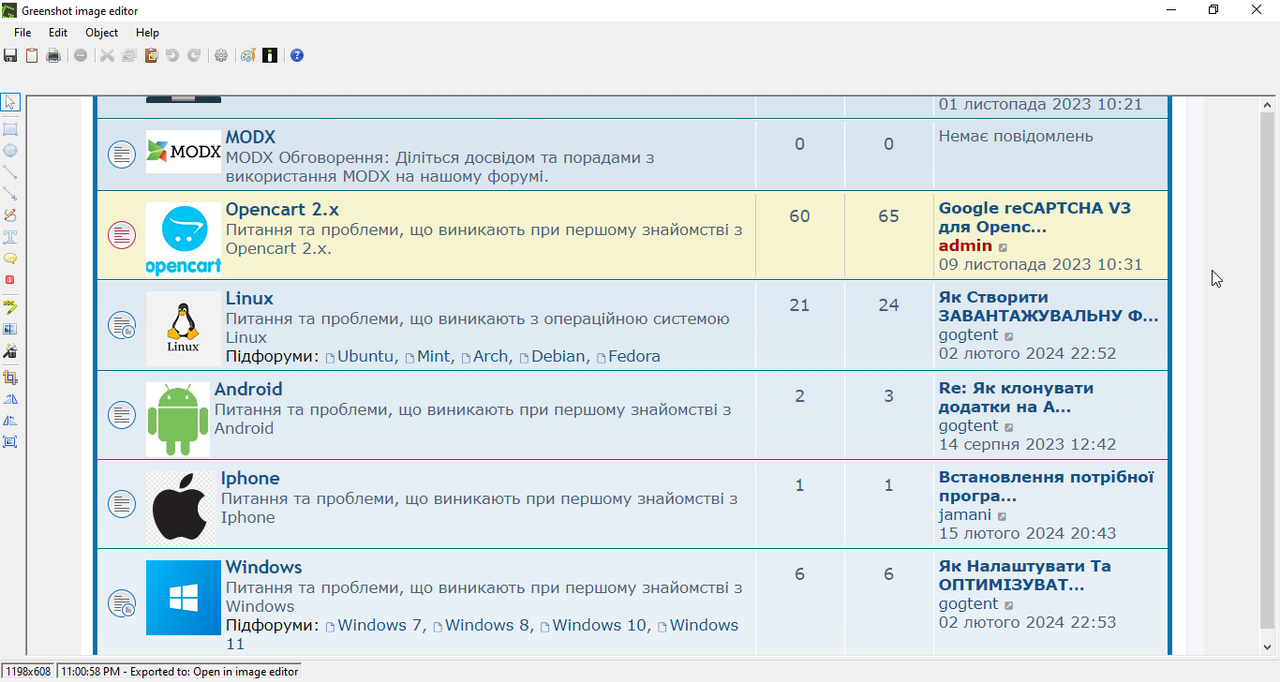Select the Draw Line tool

[x=10, y=172]
